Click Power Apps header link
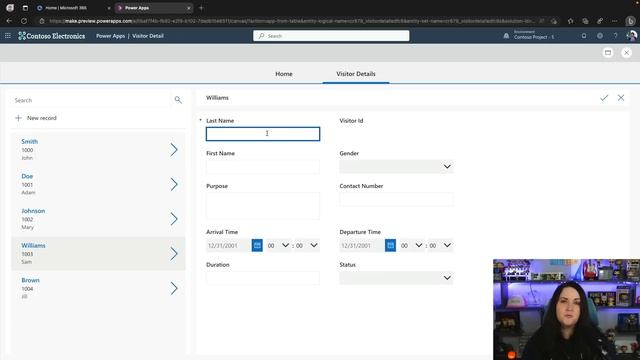640x360 pixels. click(110, 36)
